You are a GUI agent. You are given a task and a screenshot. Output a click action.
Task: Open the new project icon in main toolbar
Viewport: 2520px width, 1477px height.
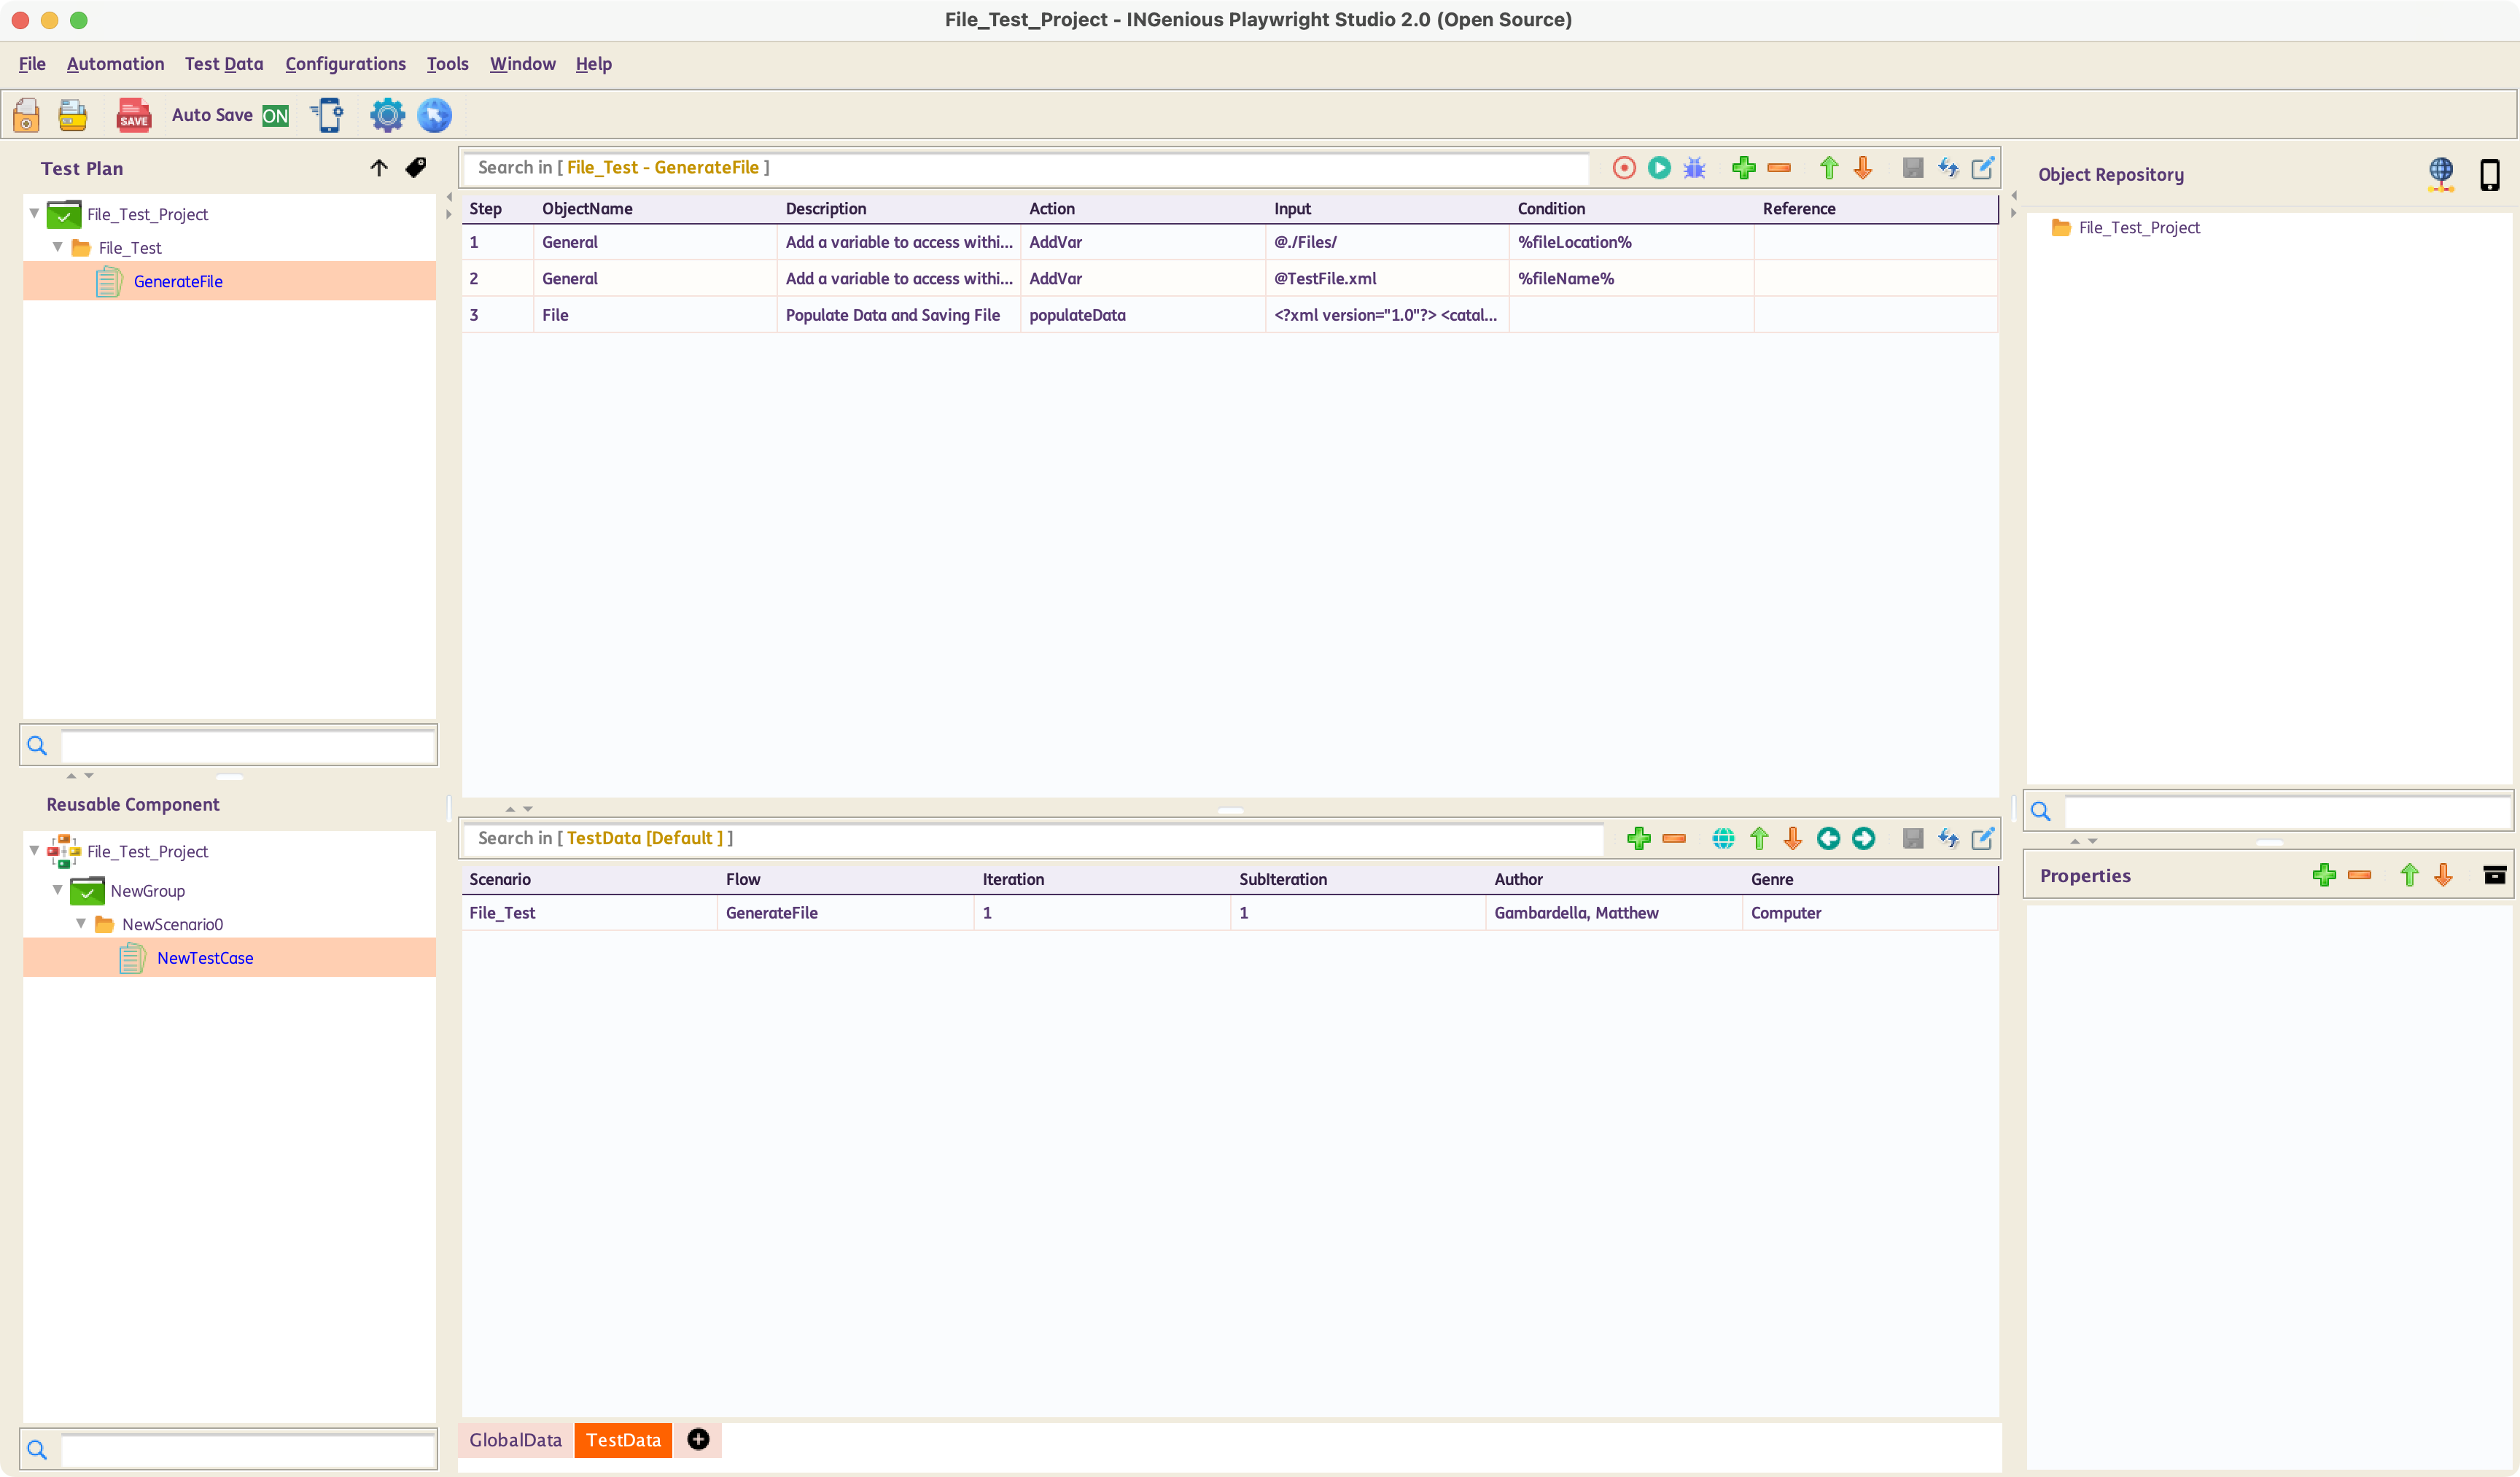tap(27, 115)
